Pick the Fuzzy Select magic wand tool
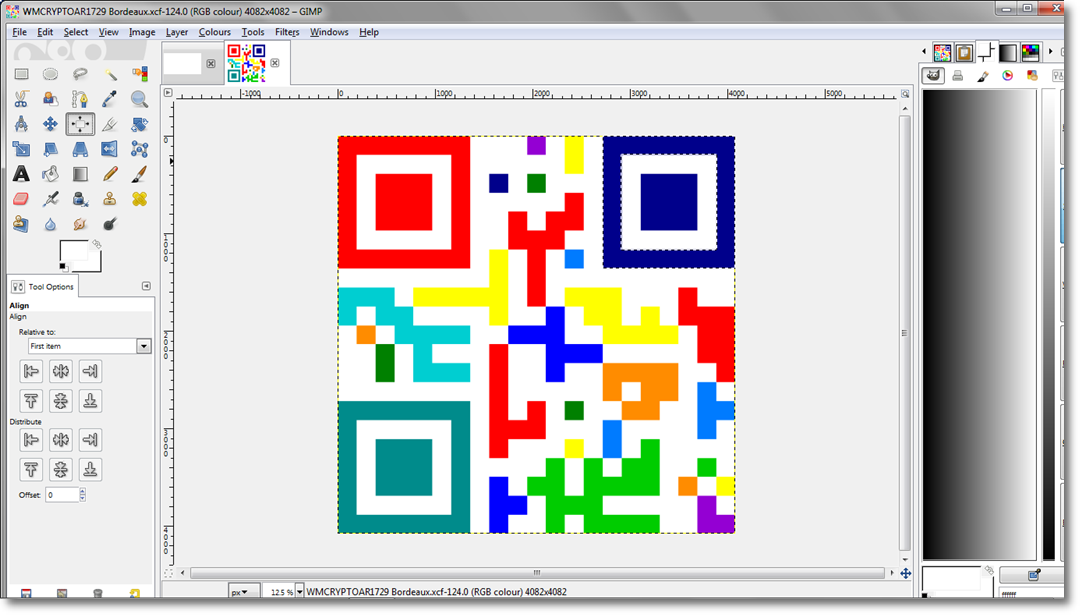This screenshot has width=1080, height=615. coord(110,74)
